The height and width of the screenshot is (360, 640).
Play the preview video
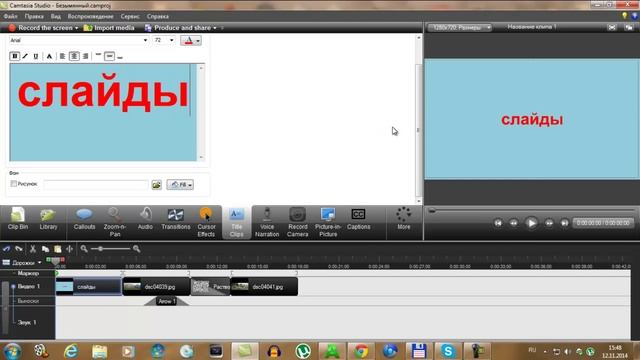point(531,223)
